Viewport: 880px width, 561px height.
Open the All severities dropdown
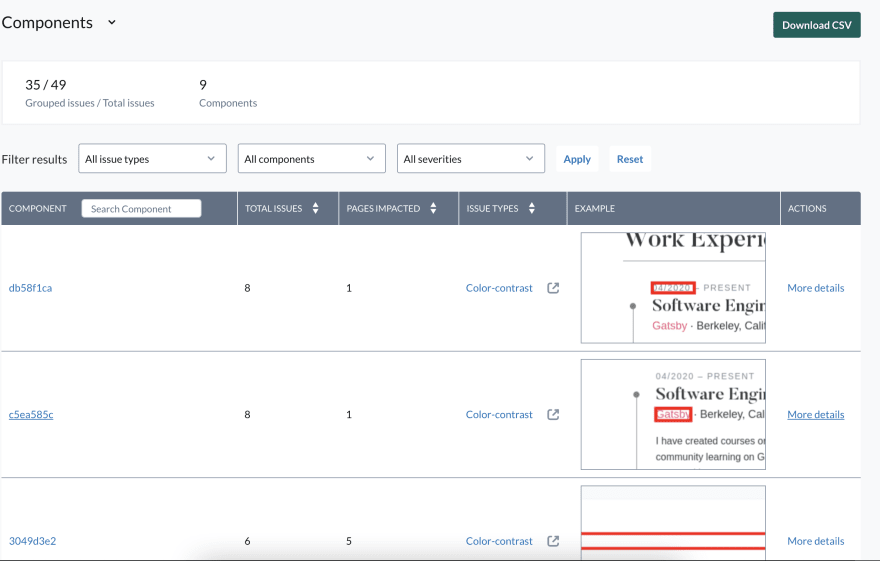point(471,159)
